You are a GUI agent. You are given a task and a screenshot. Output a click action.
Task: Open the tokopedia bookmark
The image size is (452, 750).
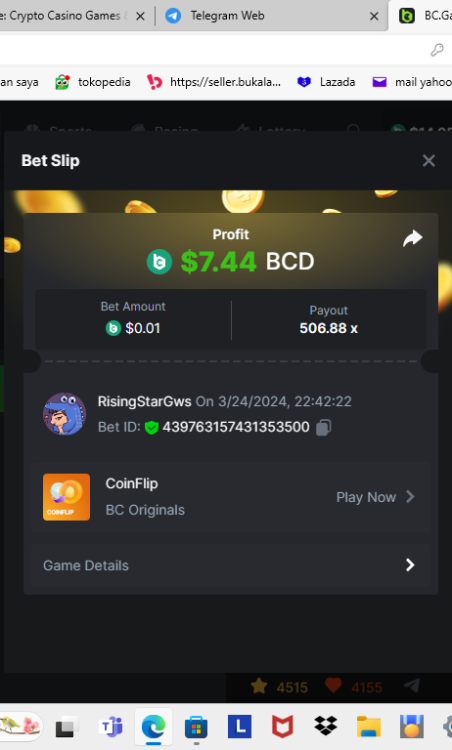(x=93, y=82)
